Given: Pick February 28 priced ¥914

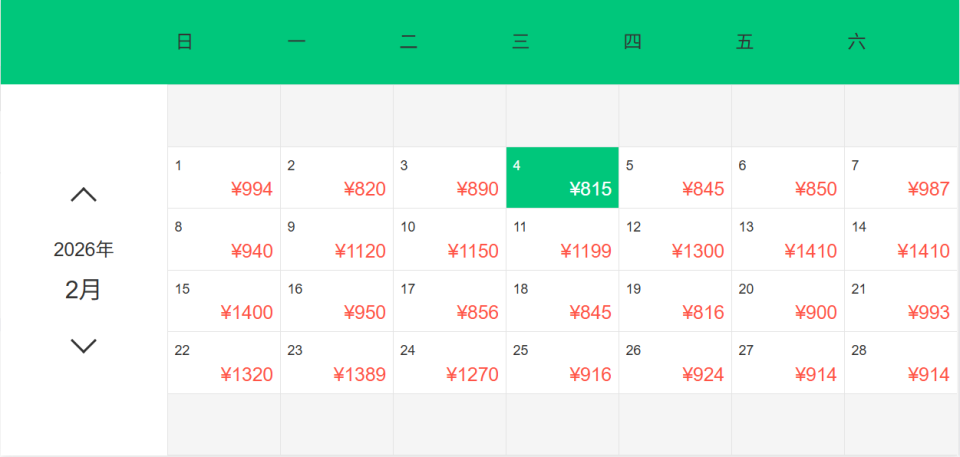Looking at the screenshot, I should (x=901, y=363).
